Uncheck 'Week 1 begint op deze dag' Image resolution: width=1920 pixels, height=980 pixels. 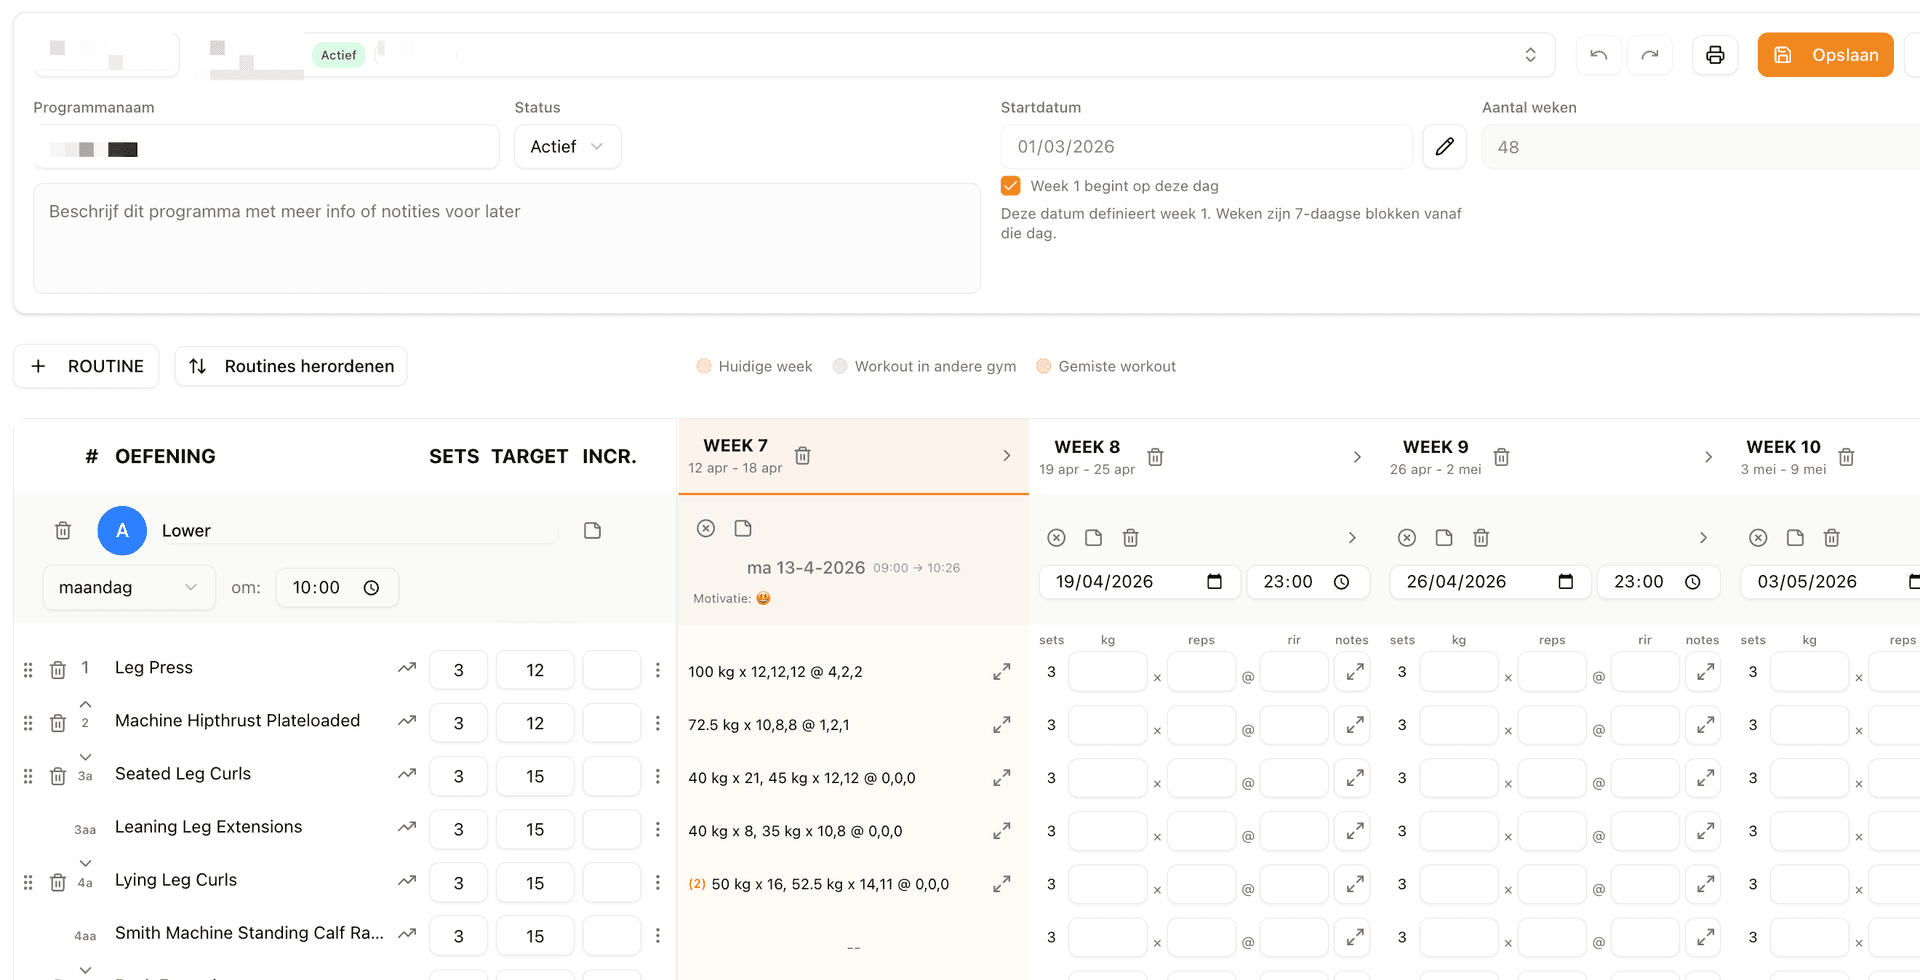coord(1011,186)
